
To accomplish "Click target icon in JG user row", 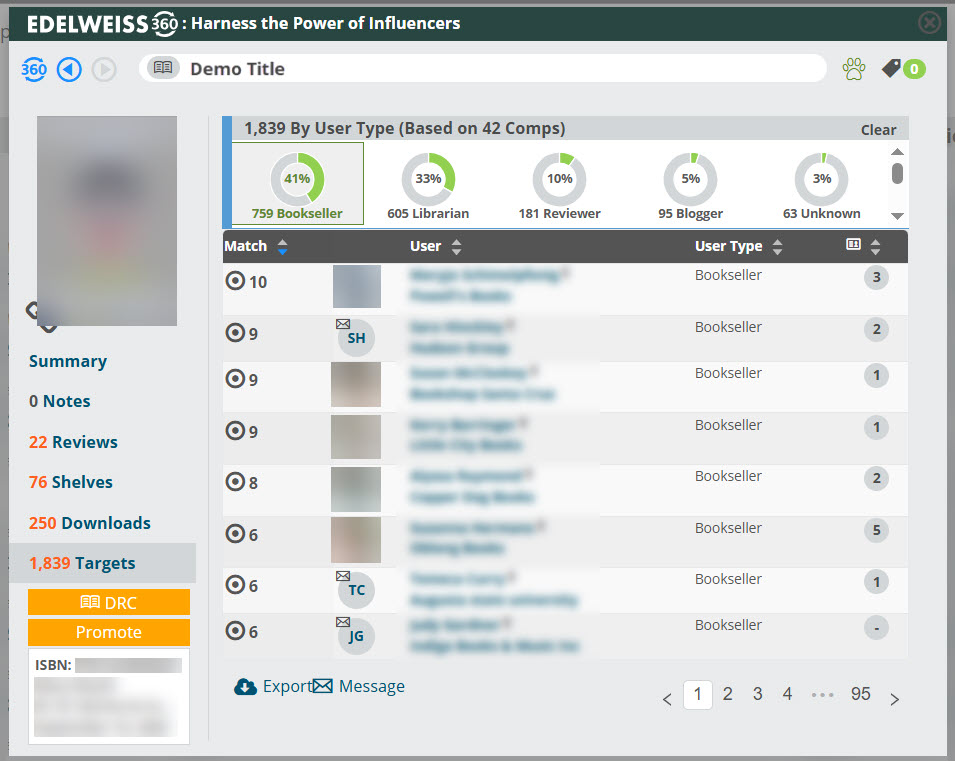I will tap(235, 631).
